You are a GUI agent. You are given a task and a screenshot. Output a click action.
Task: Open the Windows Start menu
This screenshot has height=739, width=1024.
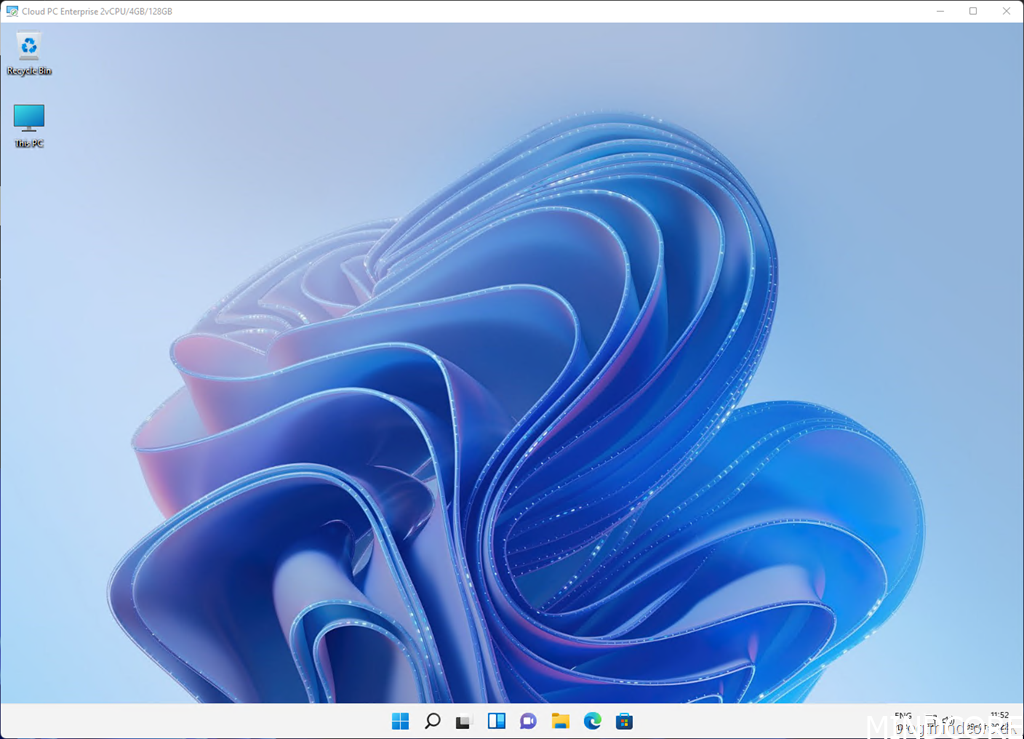coord(400,721)
